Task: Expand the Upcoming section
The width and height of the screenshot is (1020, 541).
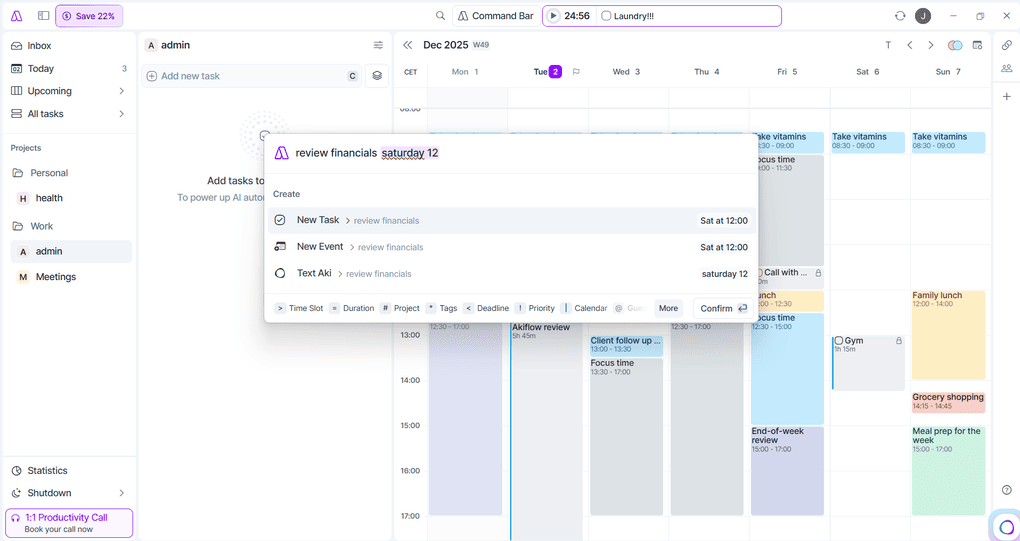Action: 122,91
